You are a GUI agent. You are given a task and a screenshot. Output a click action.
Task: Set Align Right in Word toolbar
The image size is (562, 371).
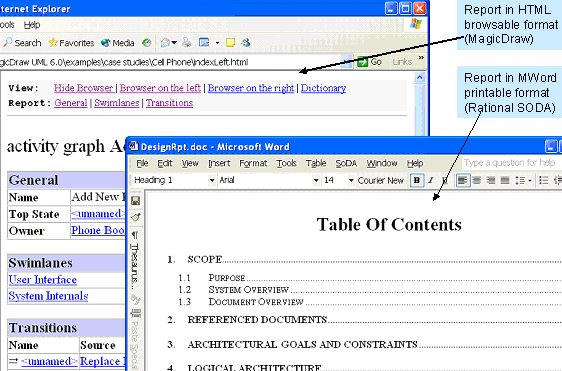click(x=491, y=180)
